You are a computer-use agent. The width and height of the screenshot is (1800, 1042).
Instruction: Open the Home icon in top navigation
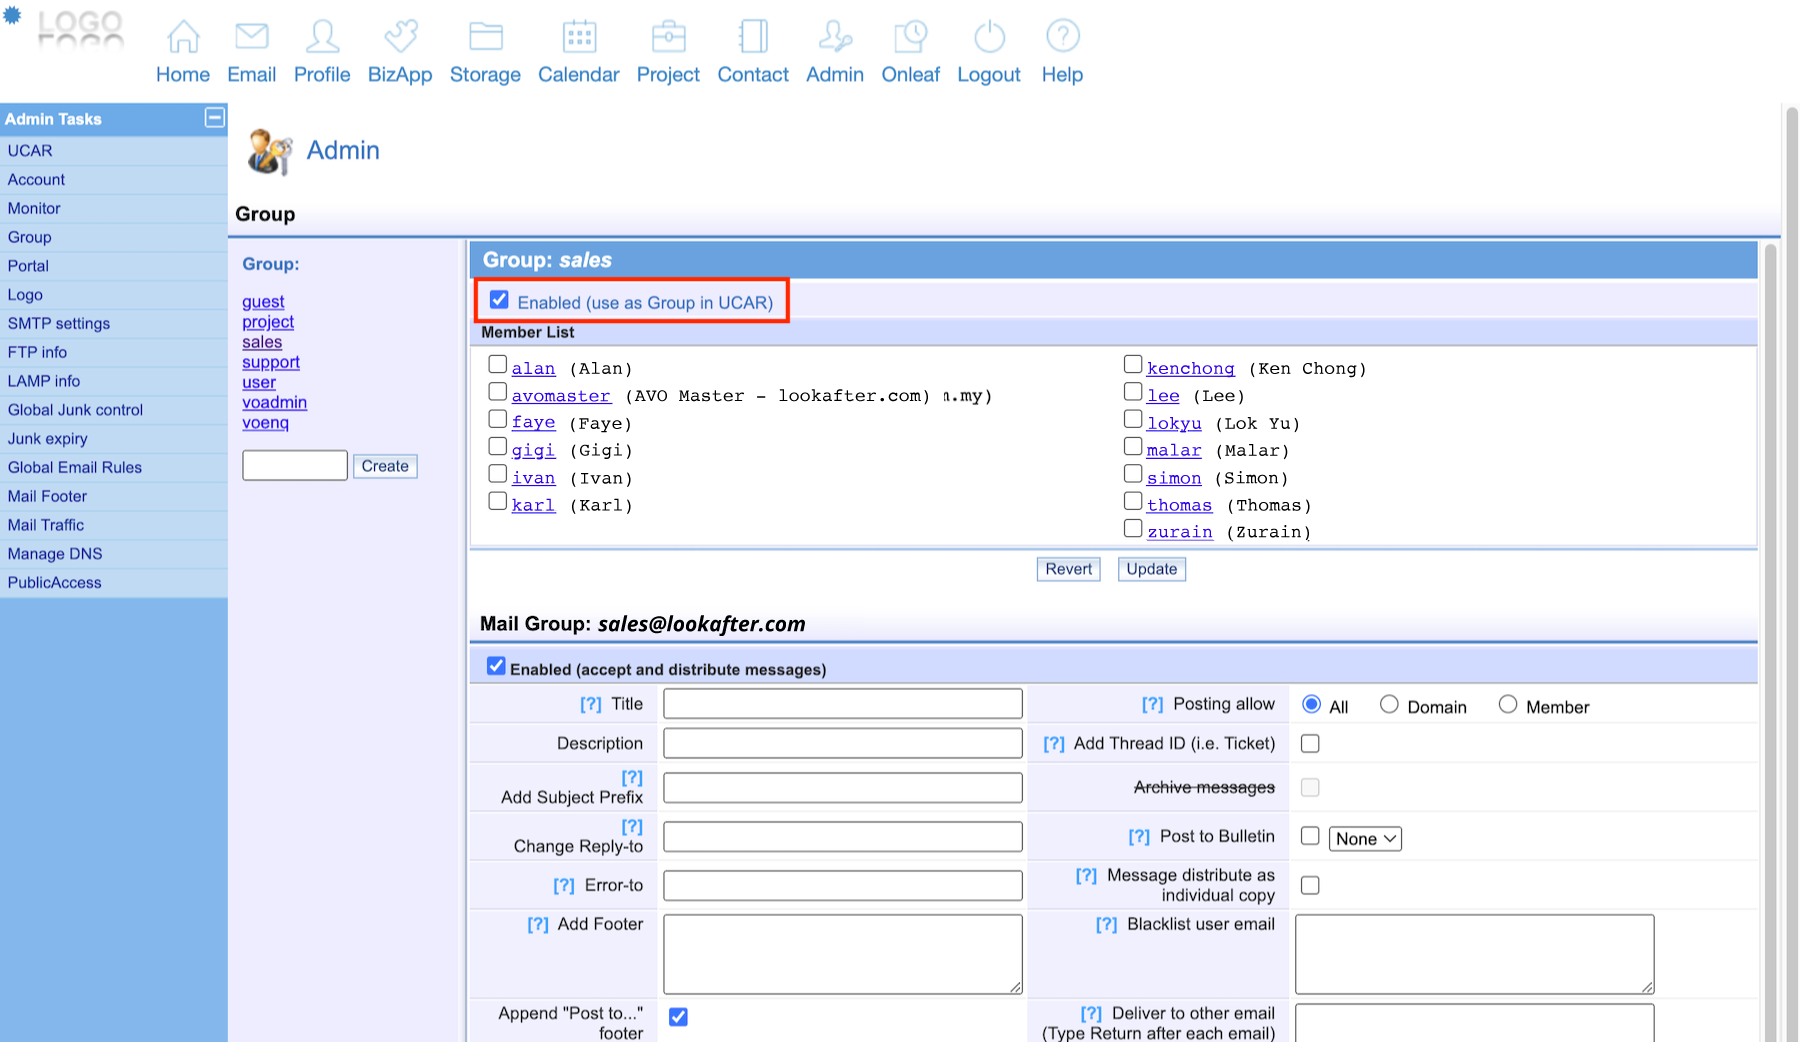pyautogui.click(x=183, y=37)
